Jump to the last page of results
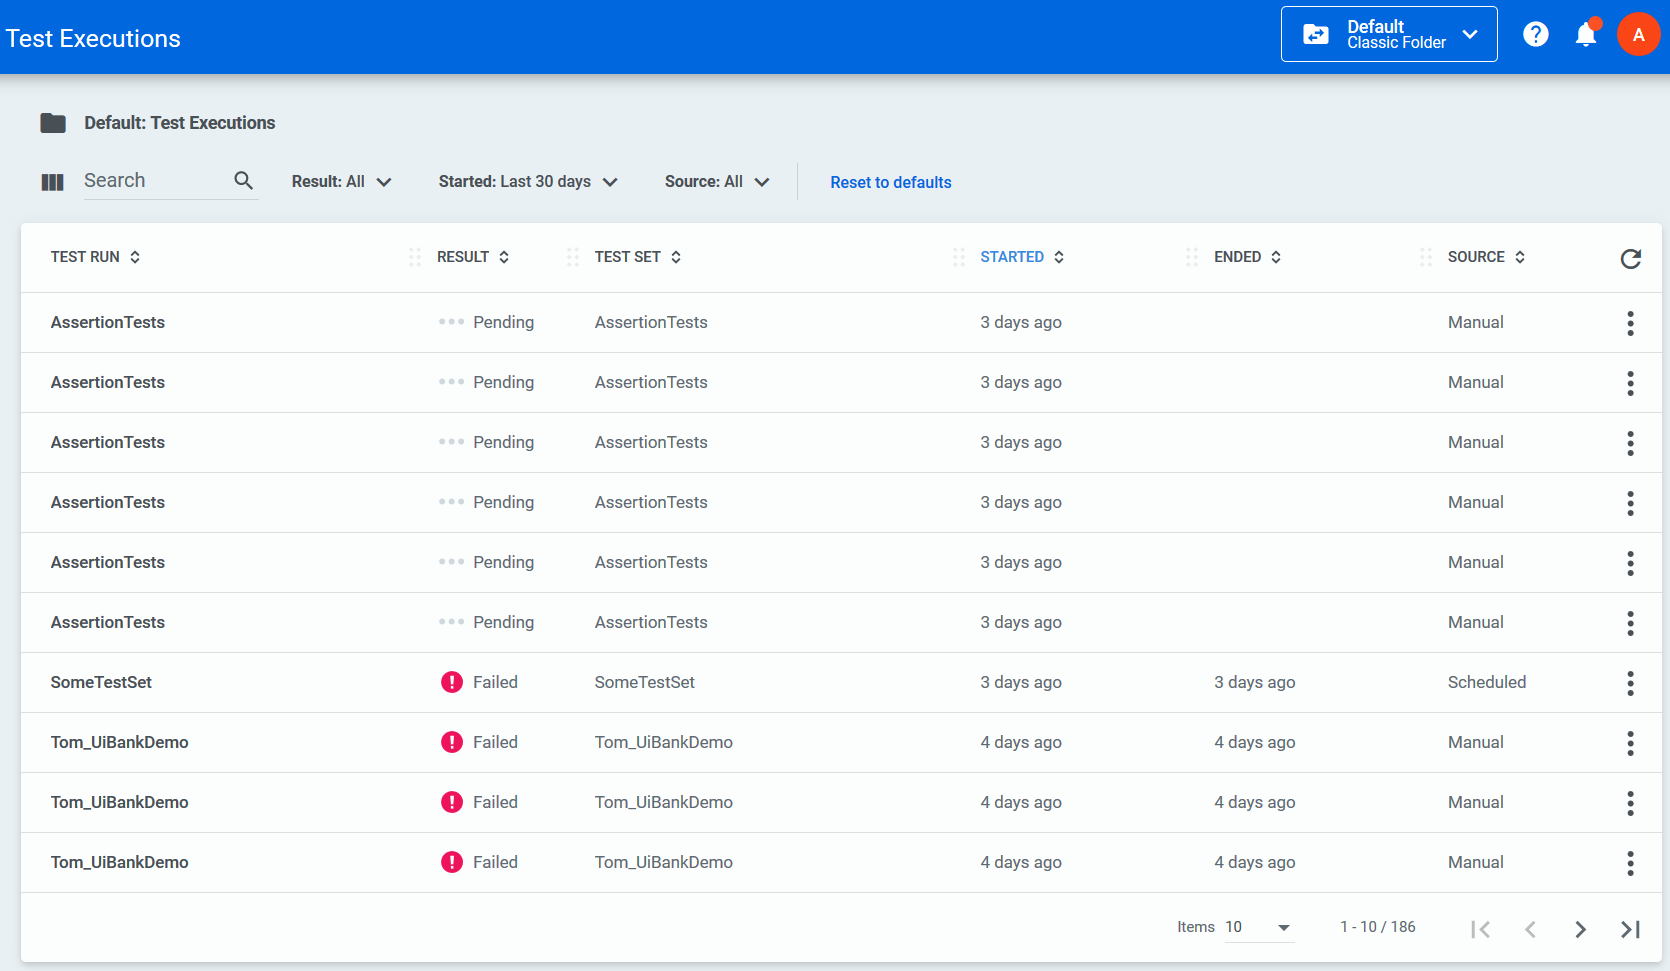 (1630, 929)
